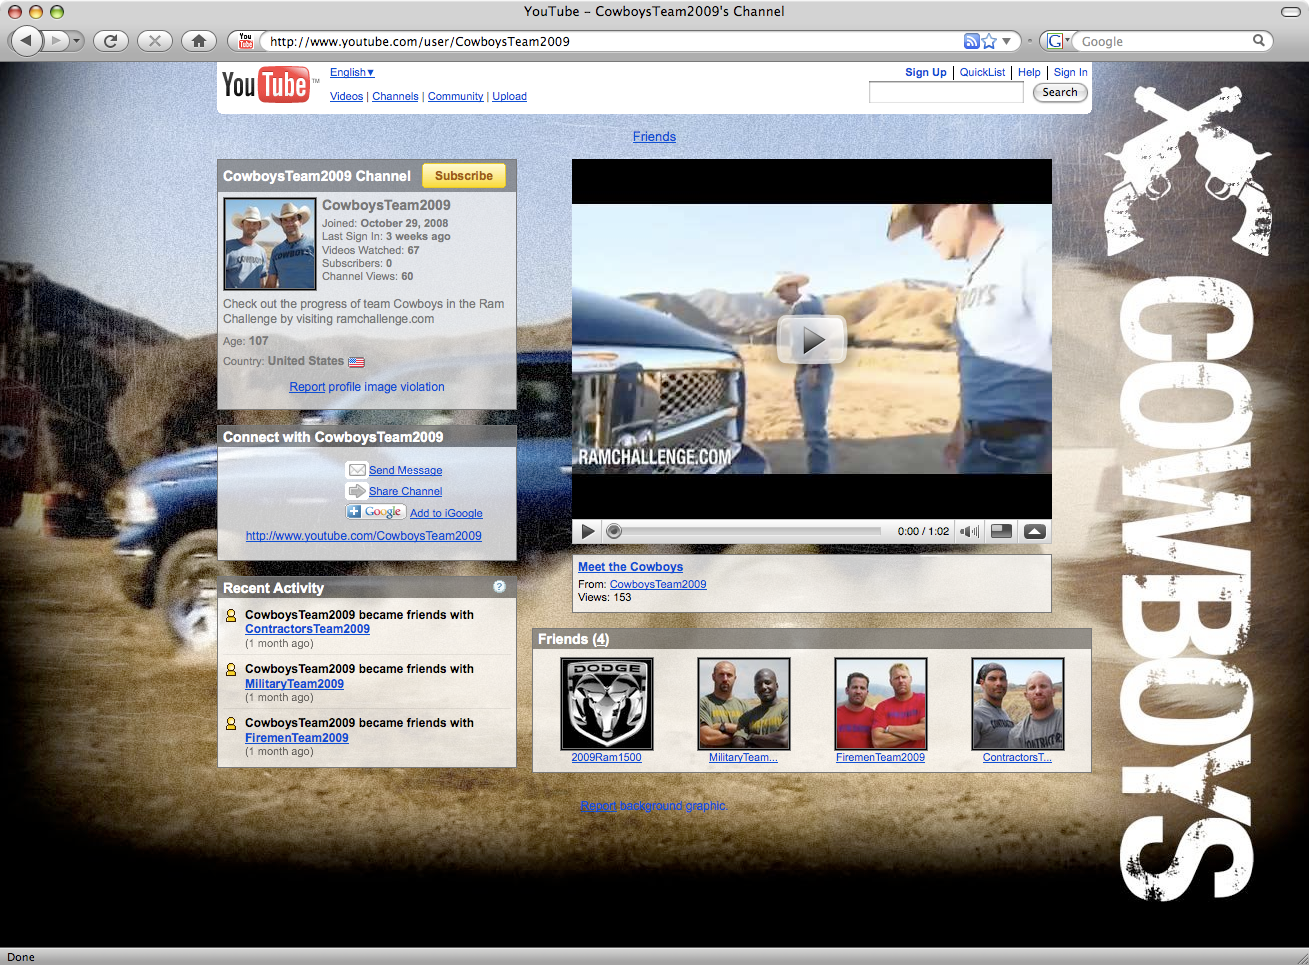This screenshot has height=965, width=1309.
Task: Click the Send Message link
Action: pyautogui.click(x=405, y=470)
